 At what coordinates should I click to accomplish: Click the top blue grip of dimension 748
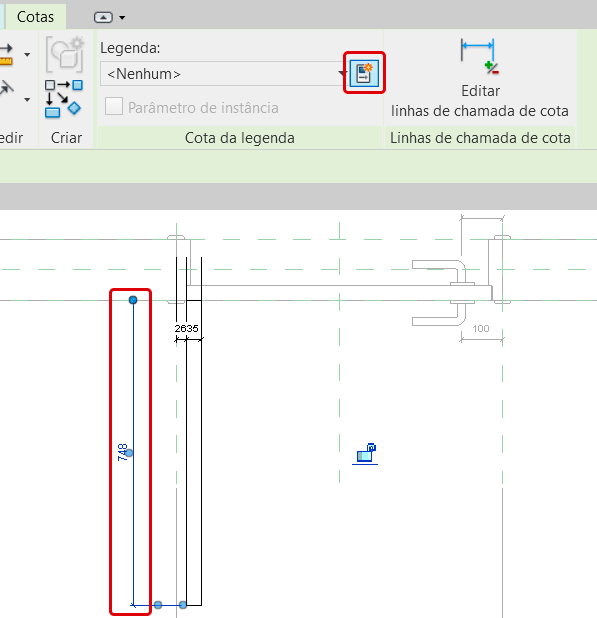pos(133,300)
